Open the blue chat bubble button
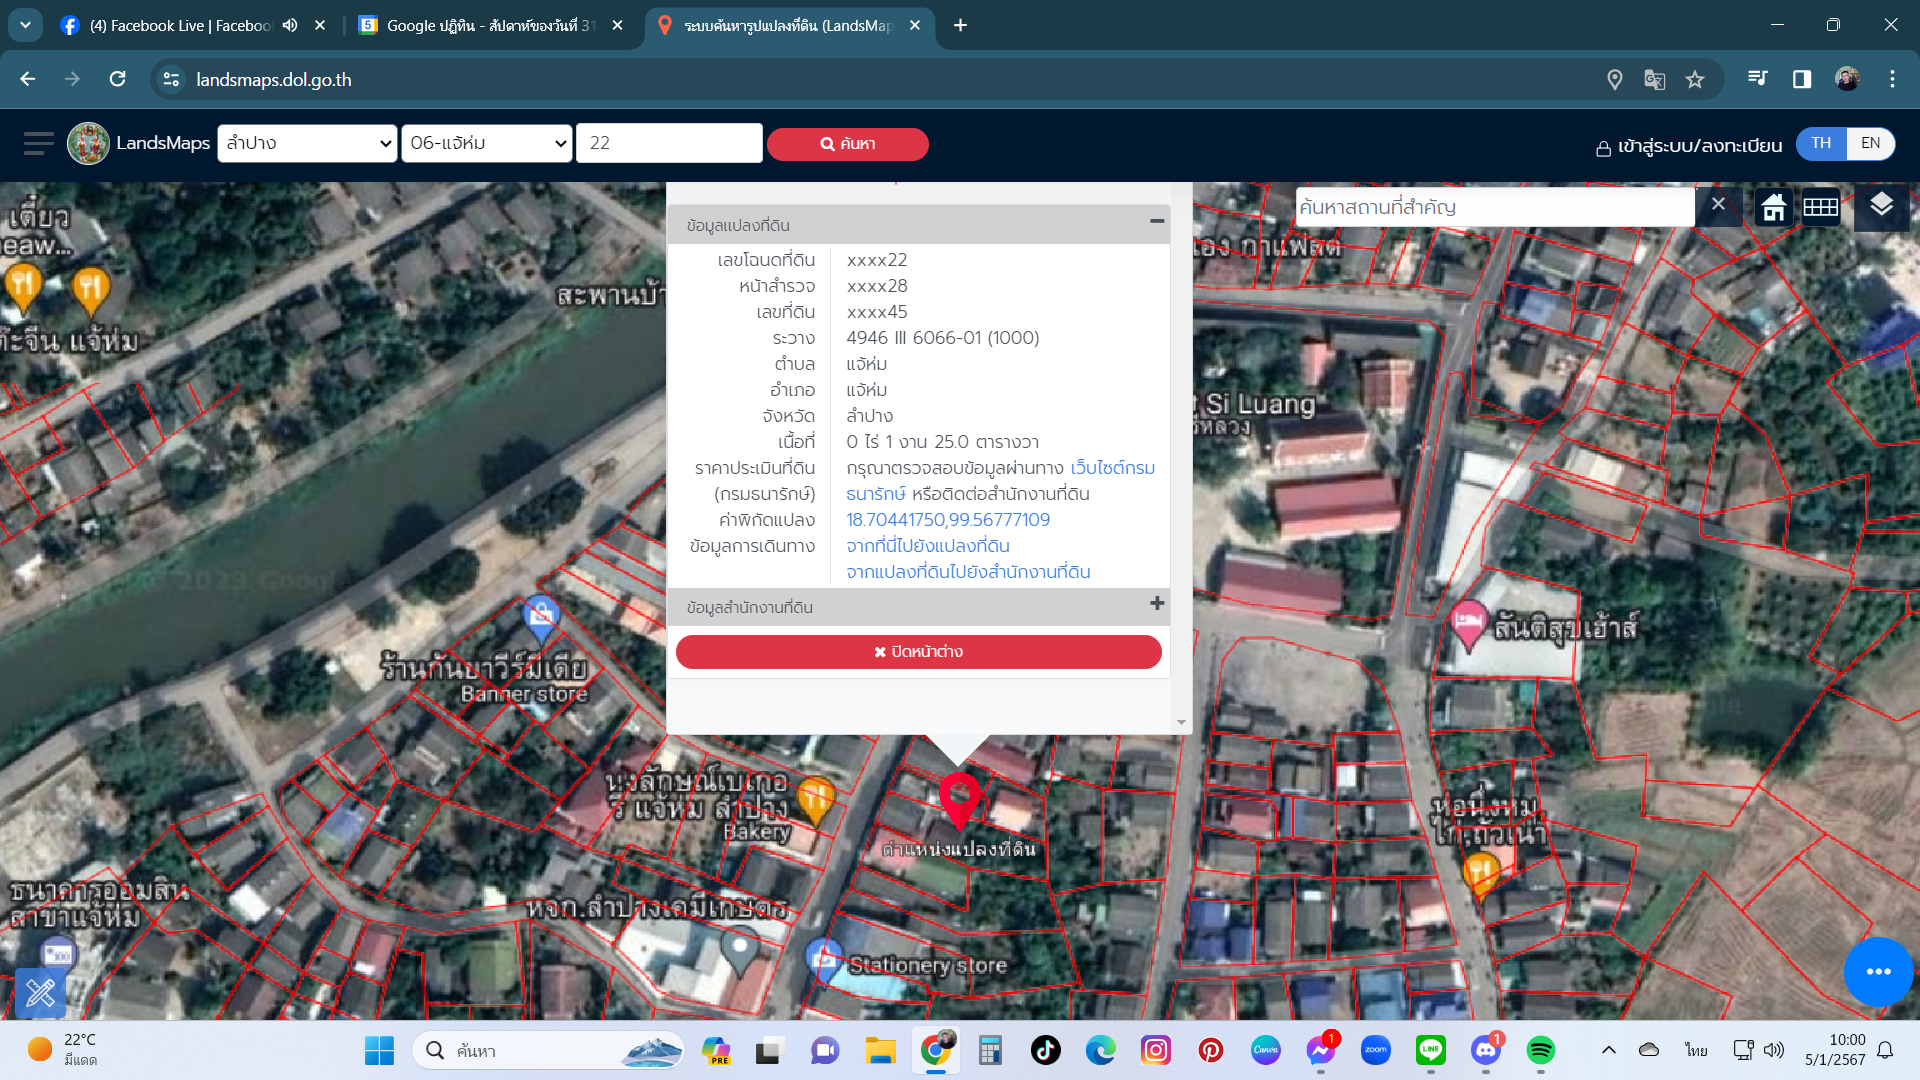The width and height of the screenshot is (1920, 1080). click(1878, 971)
